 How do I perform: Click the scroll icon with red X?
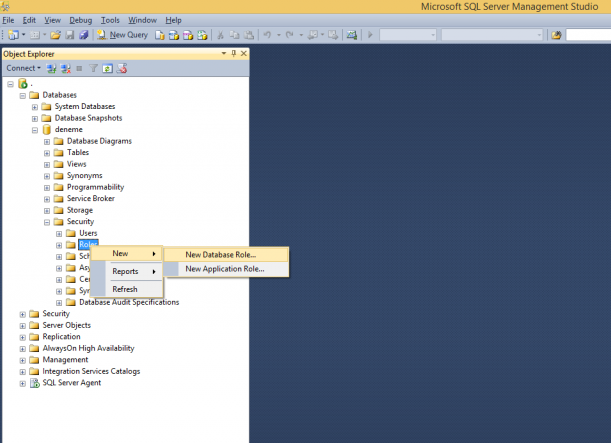tap(122, 69)
